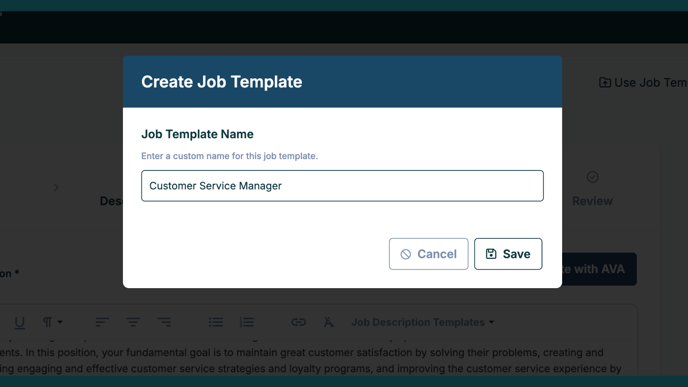Viewport: 688px width, 387px height.
Task: Click the job description body text
Action: (310, 360)
